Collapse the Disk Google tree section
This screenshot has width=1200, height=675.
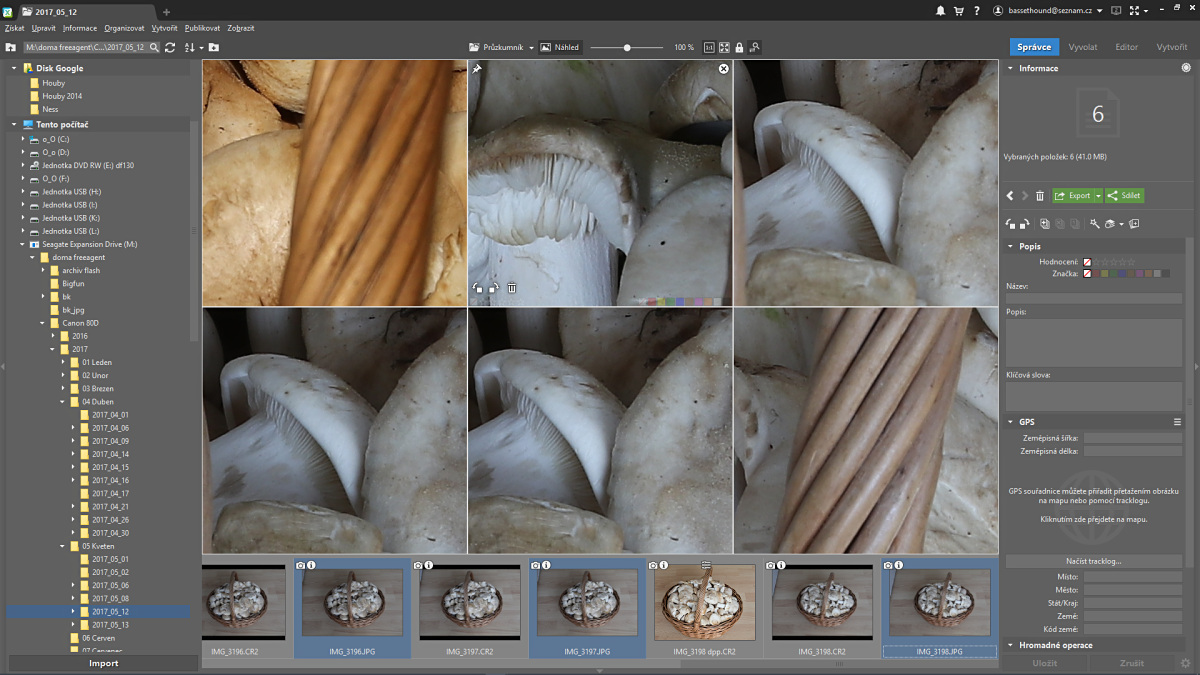(x=15, y=68)
